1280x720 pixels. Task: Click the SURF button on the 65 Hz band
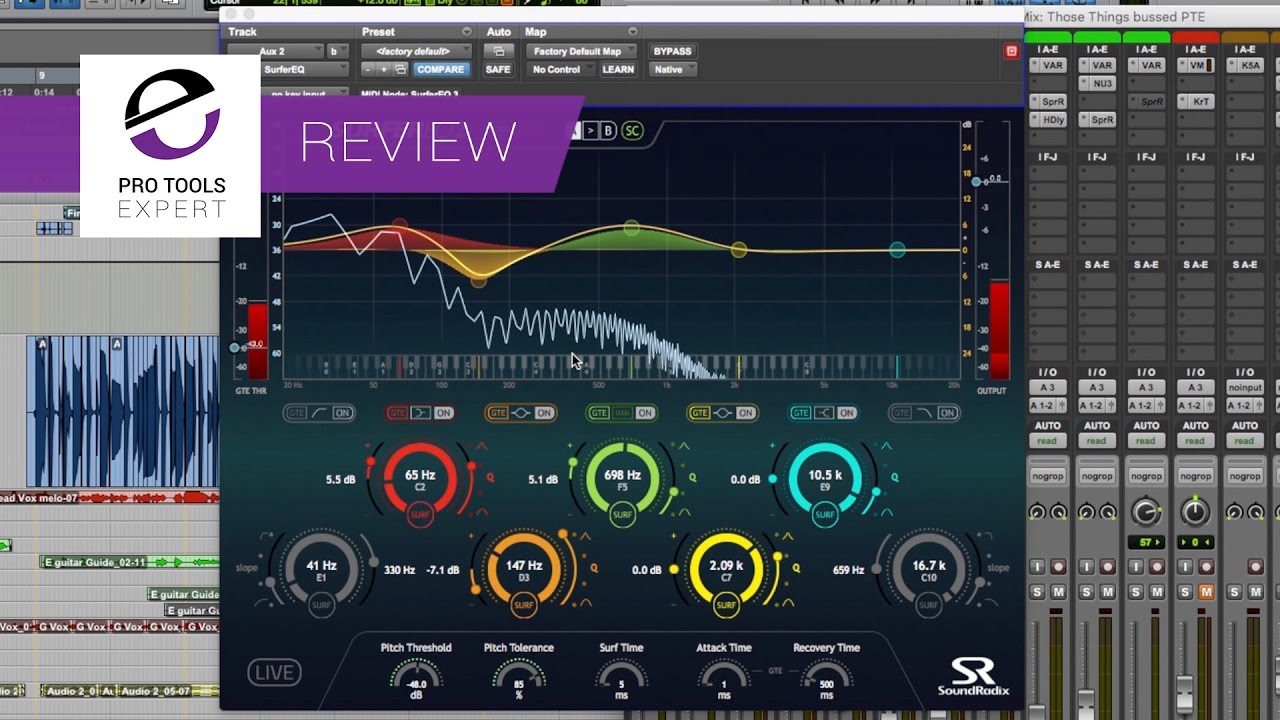click(x=420, y=516)
